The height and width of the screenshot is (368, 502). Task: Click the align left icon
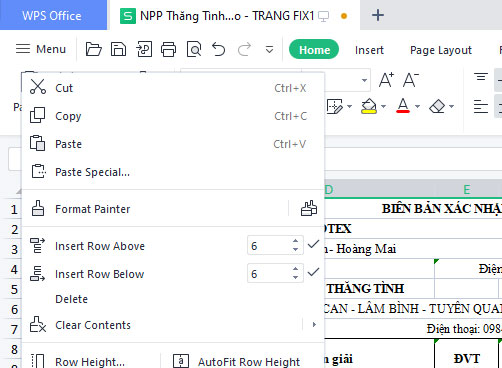coord(481,107)
